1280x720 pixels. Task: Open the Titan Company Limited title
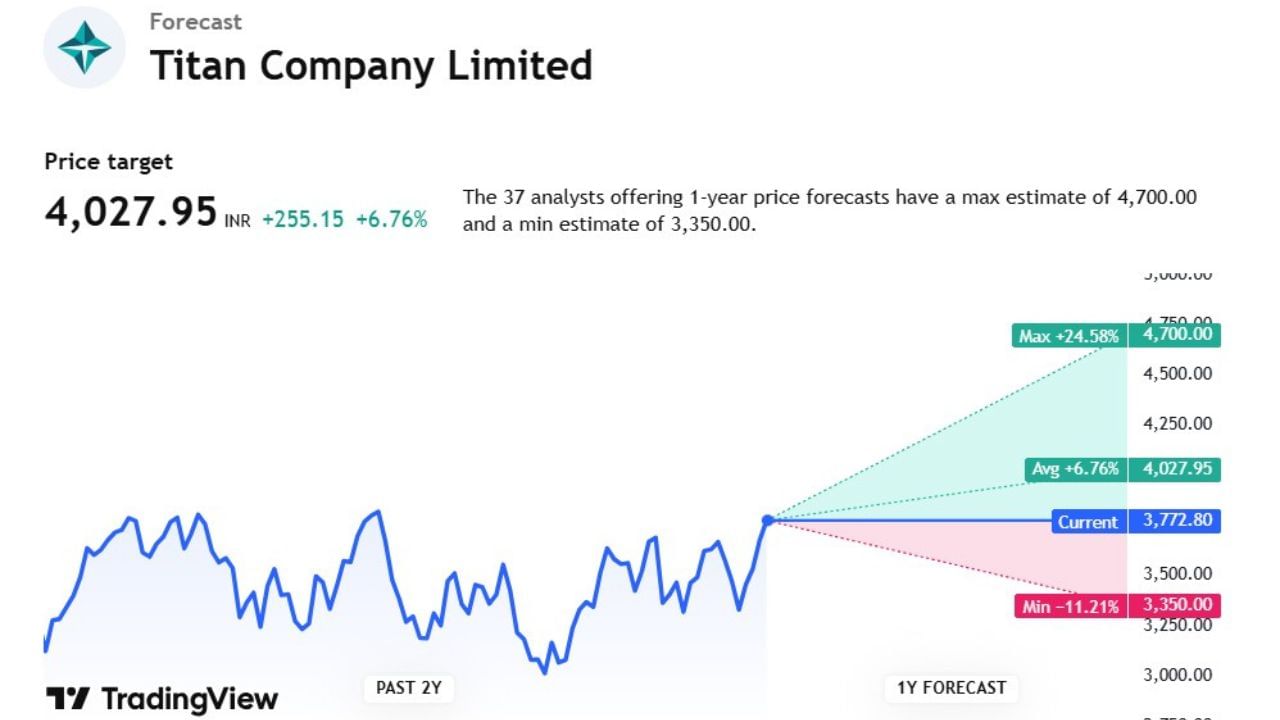[371, 66]
